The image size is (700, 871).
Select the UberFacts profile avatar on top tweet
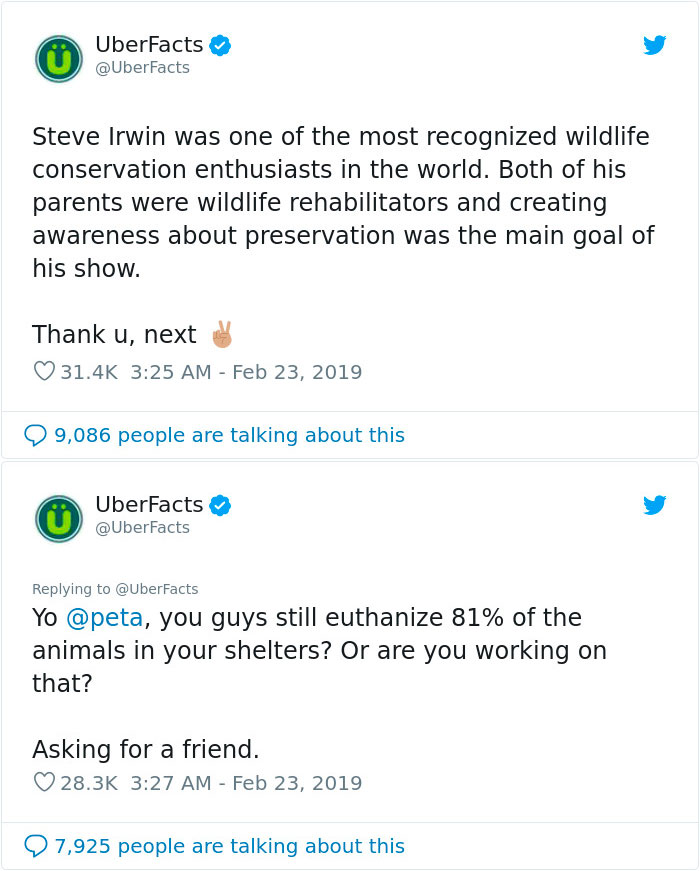coord(58,58)
